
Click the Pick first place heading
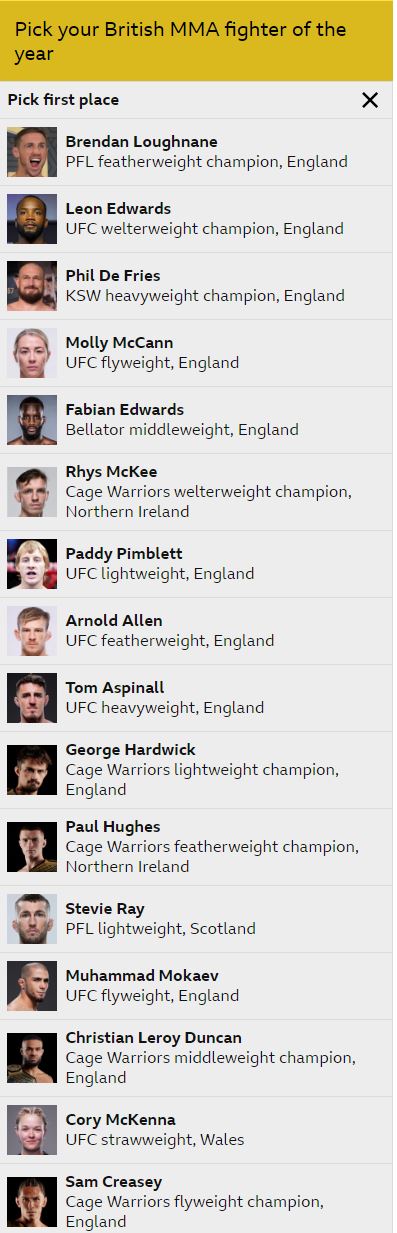click(x=63, y=100)
